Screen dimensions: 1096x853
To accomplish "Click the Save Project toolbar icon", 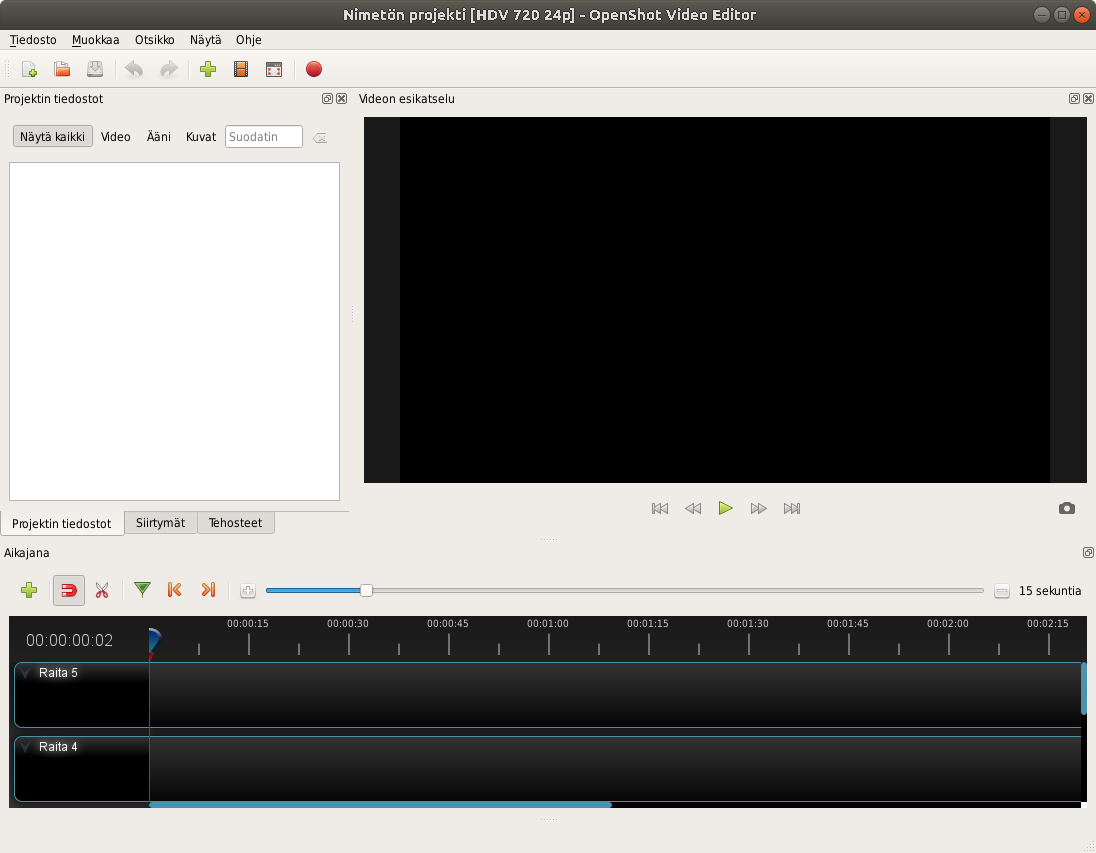I will click(95, 69).
